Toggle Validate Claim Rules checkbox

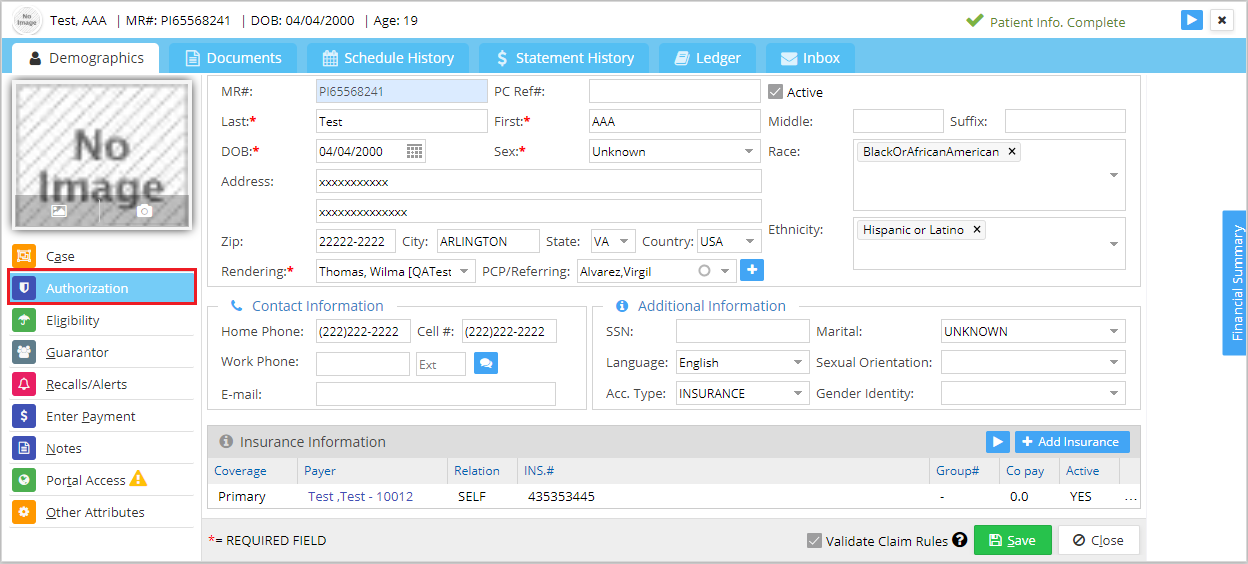point(815,541)
